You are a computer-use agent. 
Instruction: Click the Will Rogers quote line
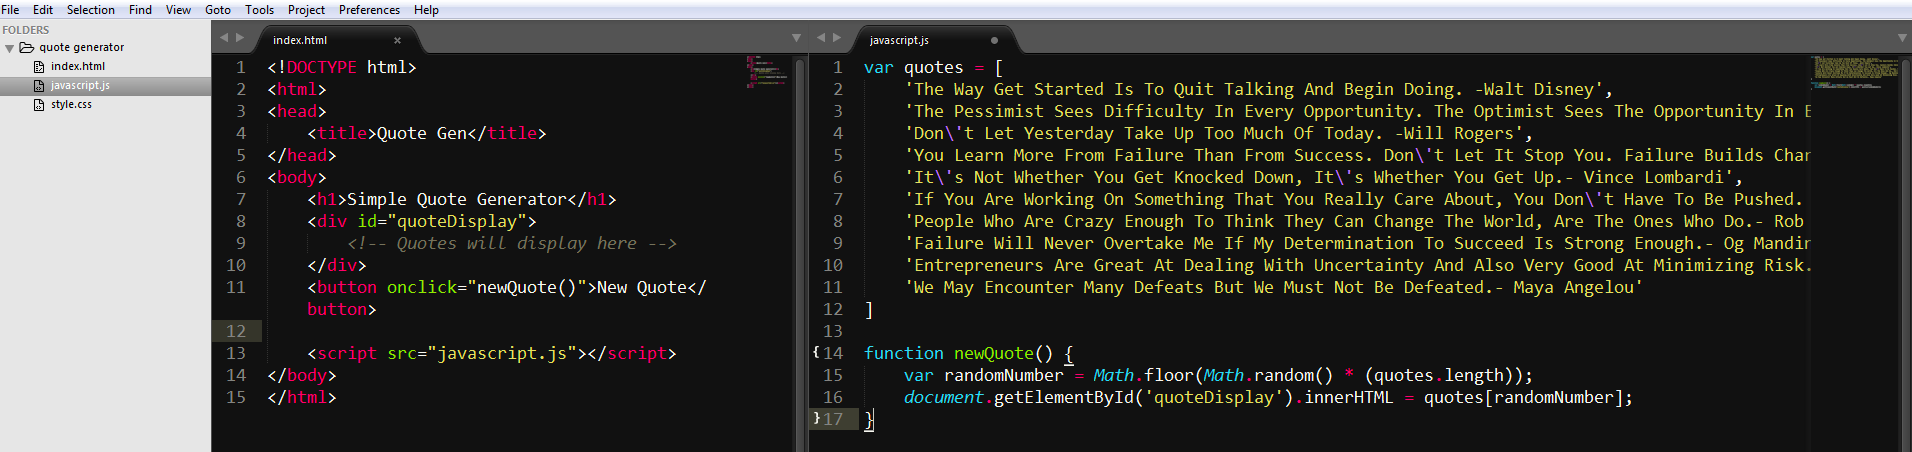1218,133
